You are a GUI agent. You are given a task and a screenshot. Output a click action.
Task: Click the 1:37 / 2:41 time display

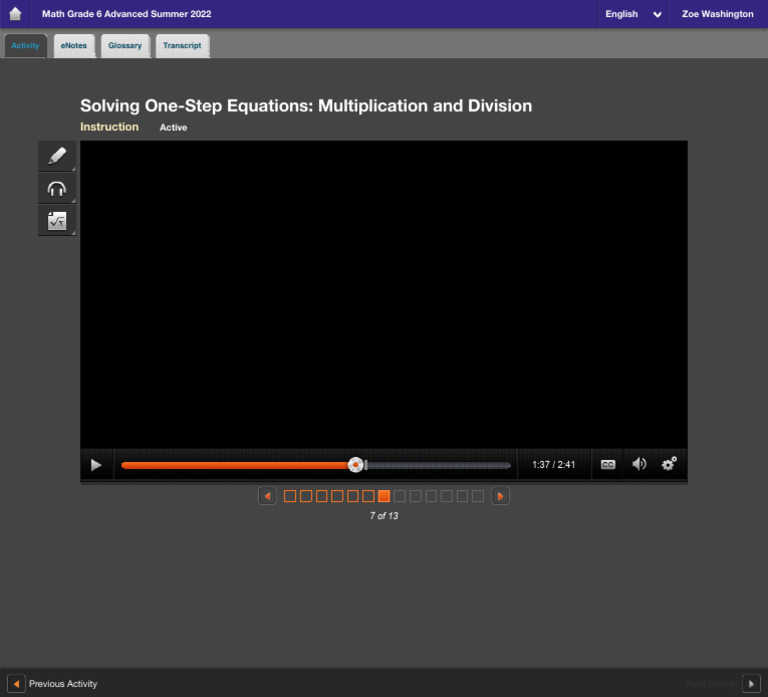553,464
